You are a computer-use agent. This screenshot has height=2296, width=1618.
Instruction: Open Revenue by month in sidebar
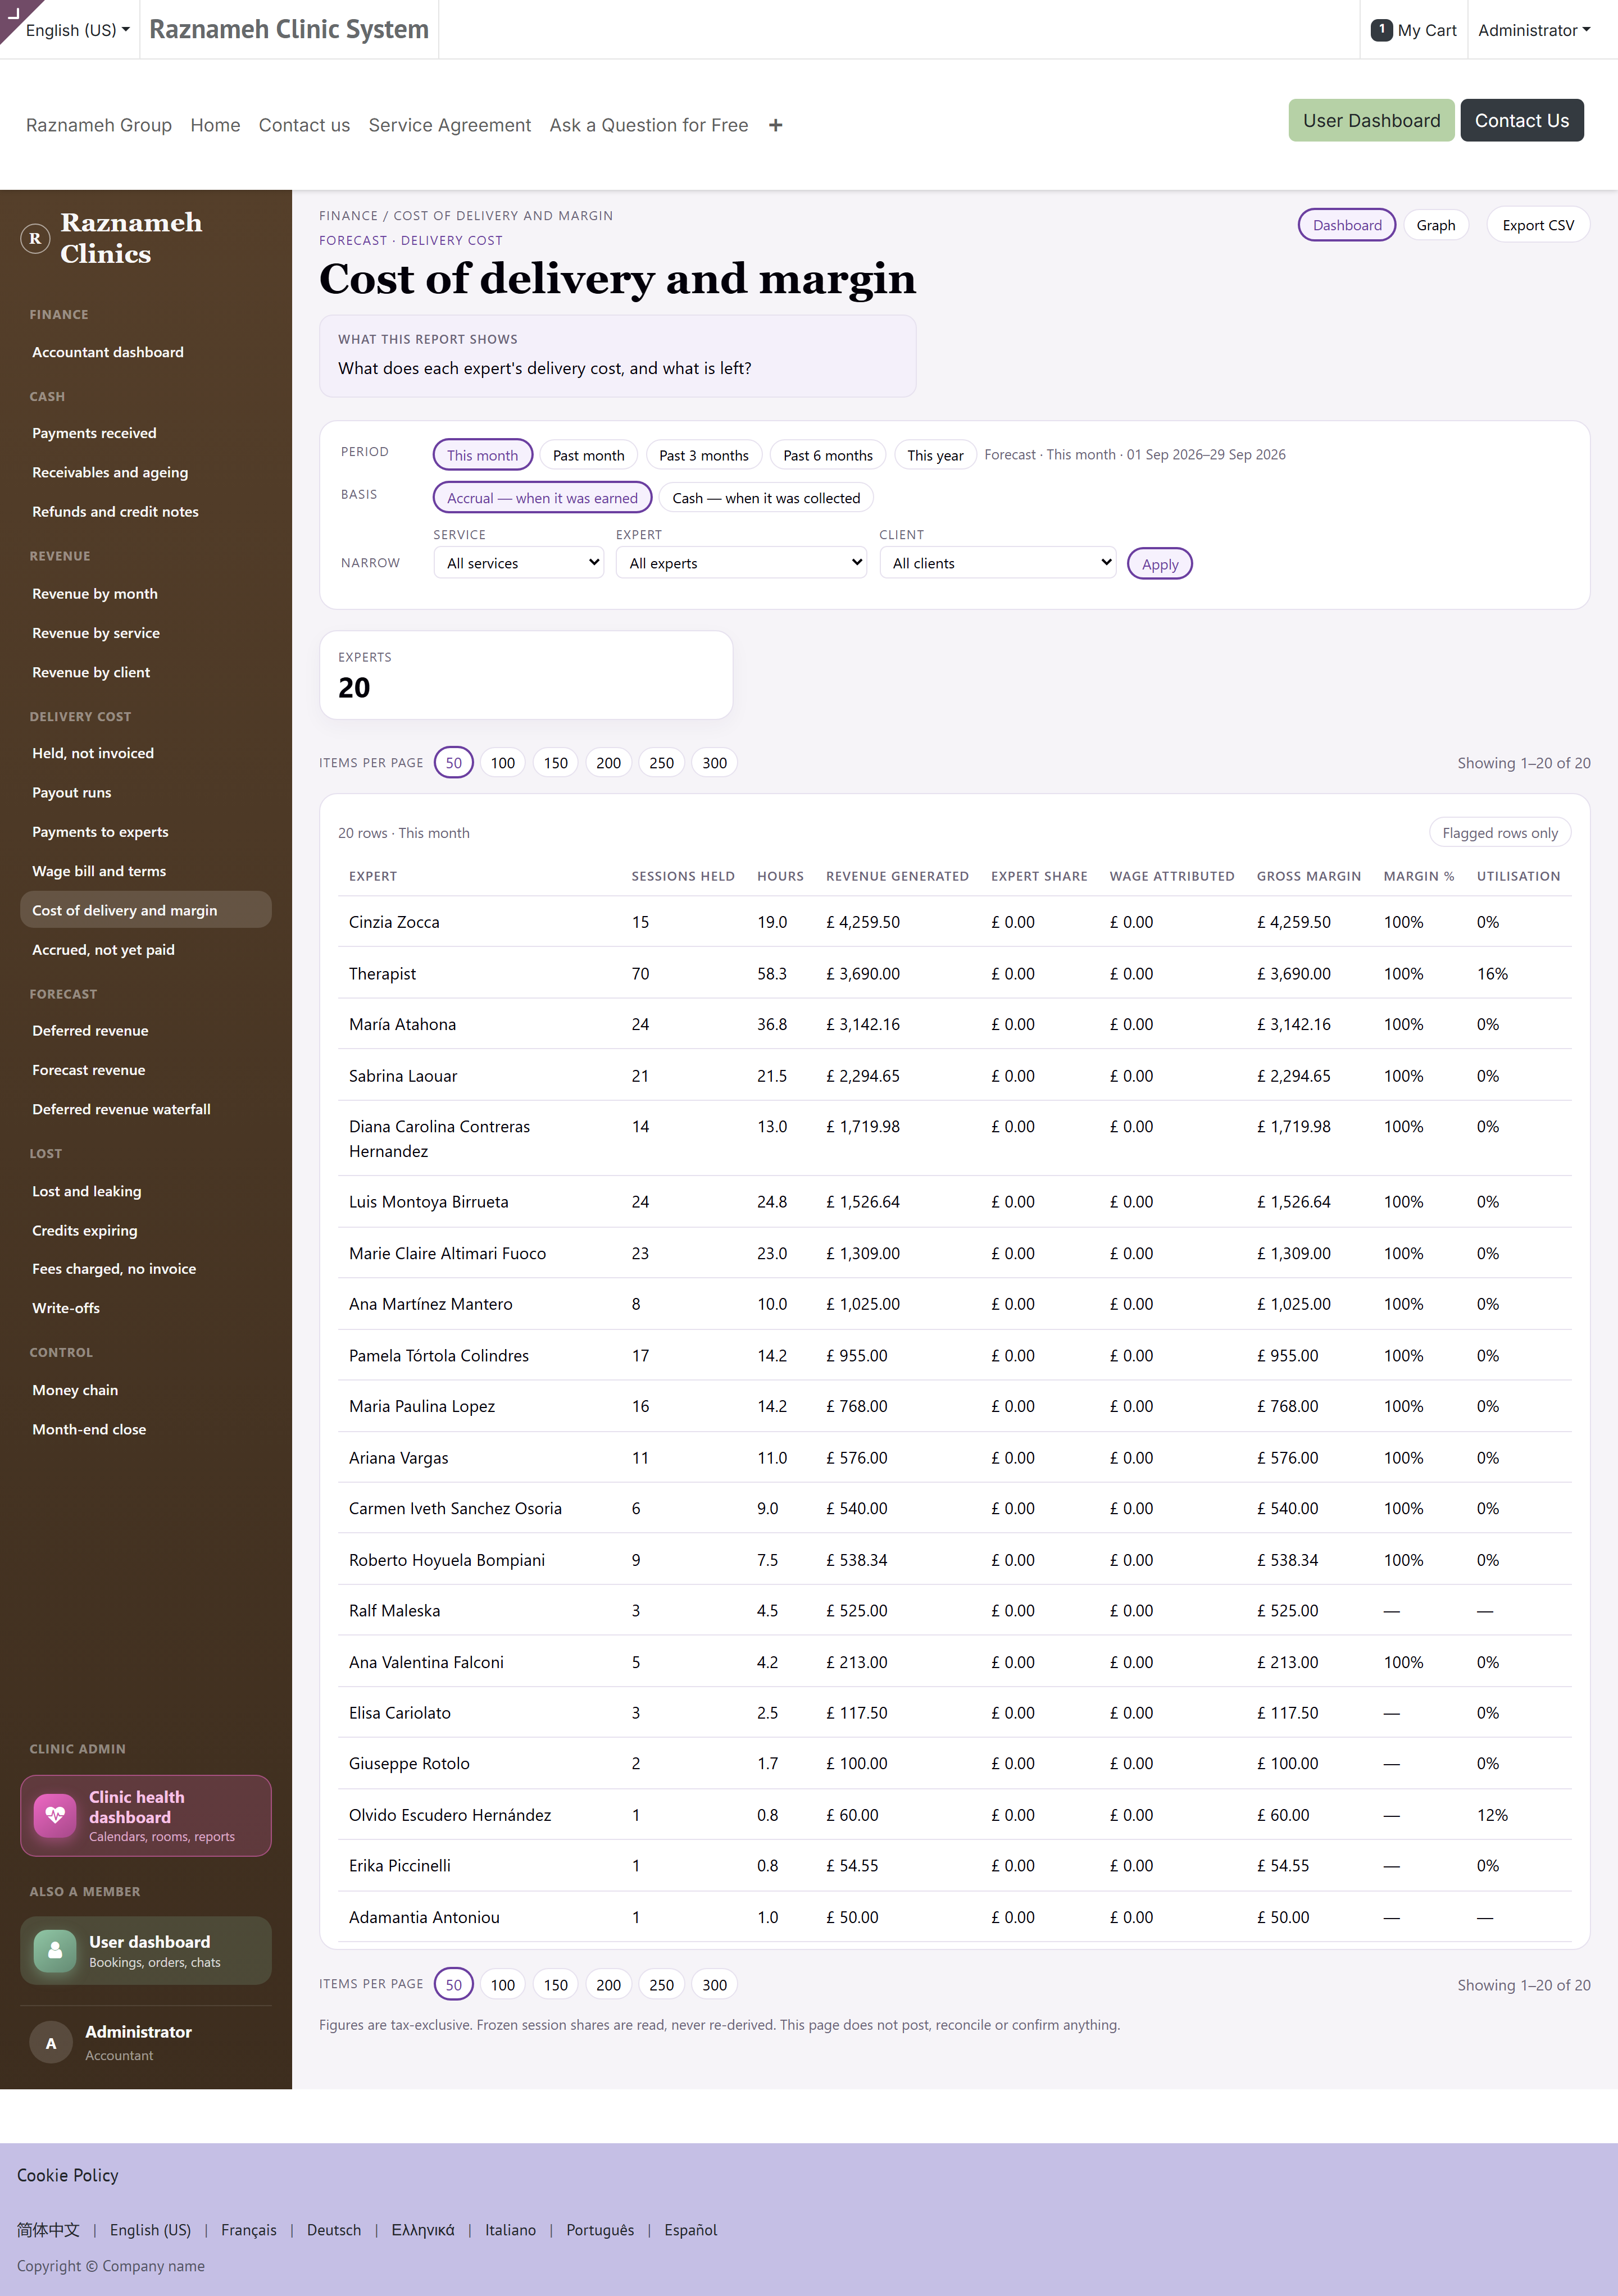pyautogui.click(x=95, y=594)
